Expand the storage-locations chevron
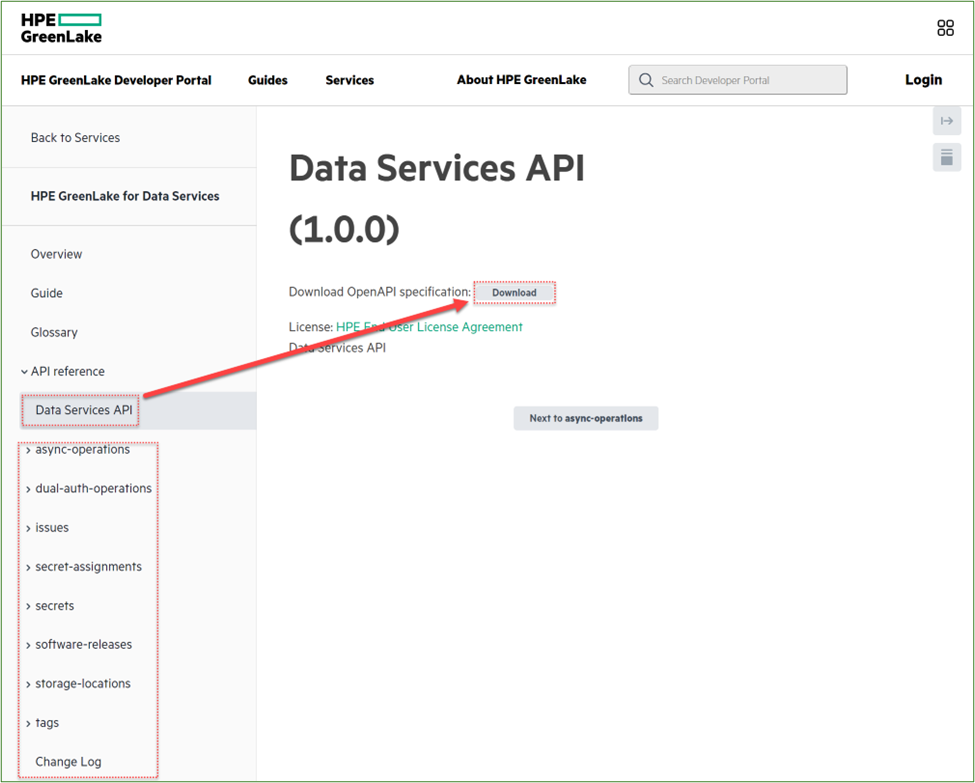 click(28, 685)
